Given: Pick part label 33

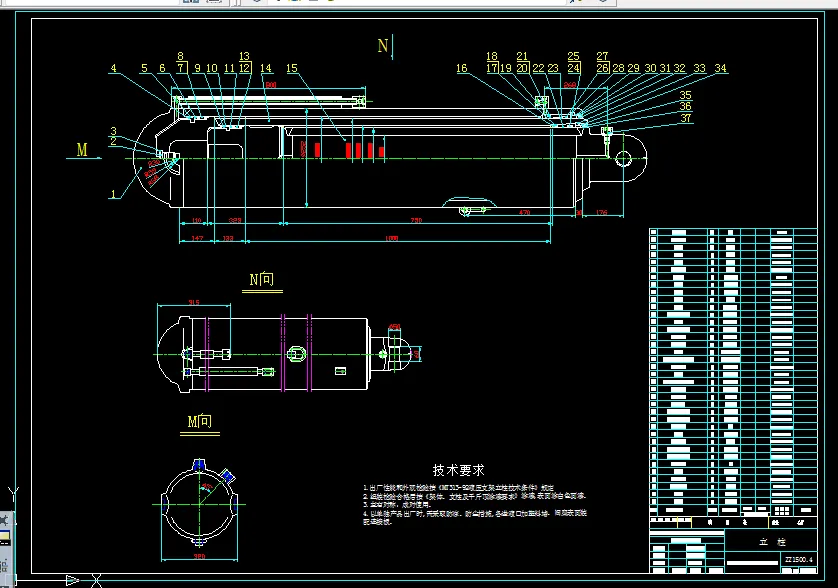Looking at the screenshot, I should [700, 68].
